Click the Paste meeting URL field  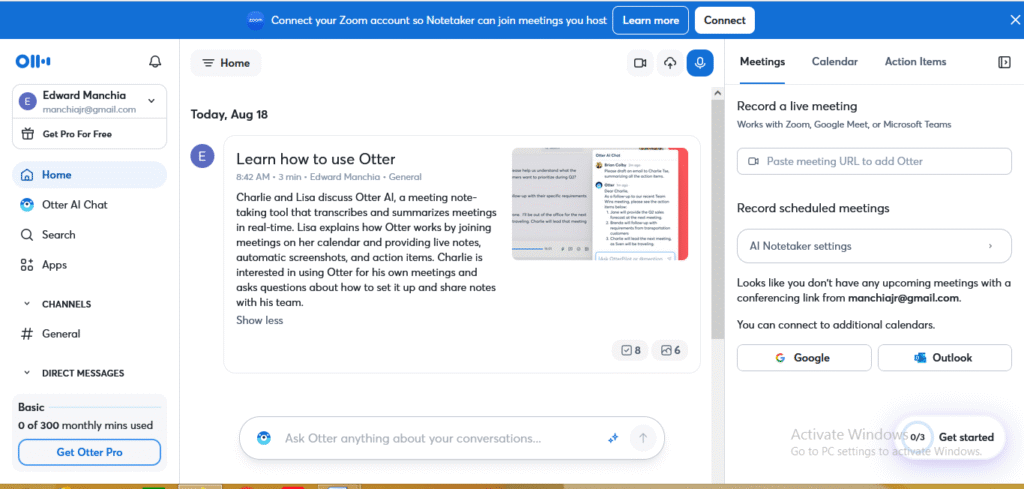pyautogui.click(x=874, y=161)
